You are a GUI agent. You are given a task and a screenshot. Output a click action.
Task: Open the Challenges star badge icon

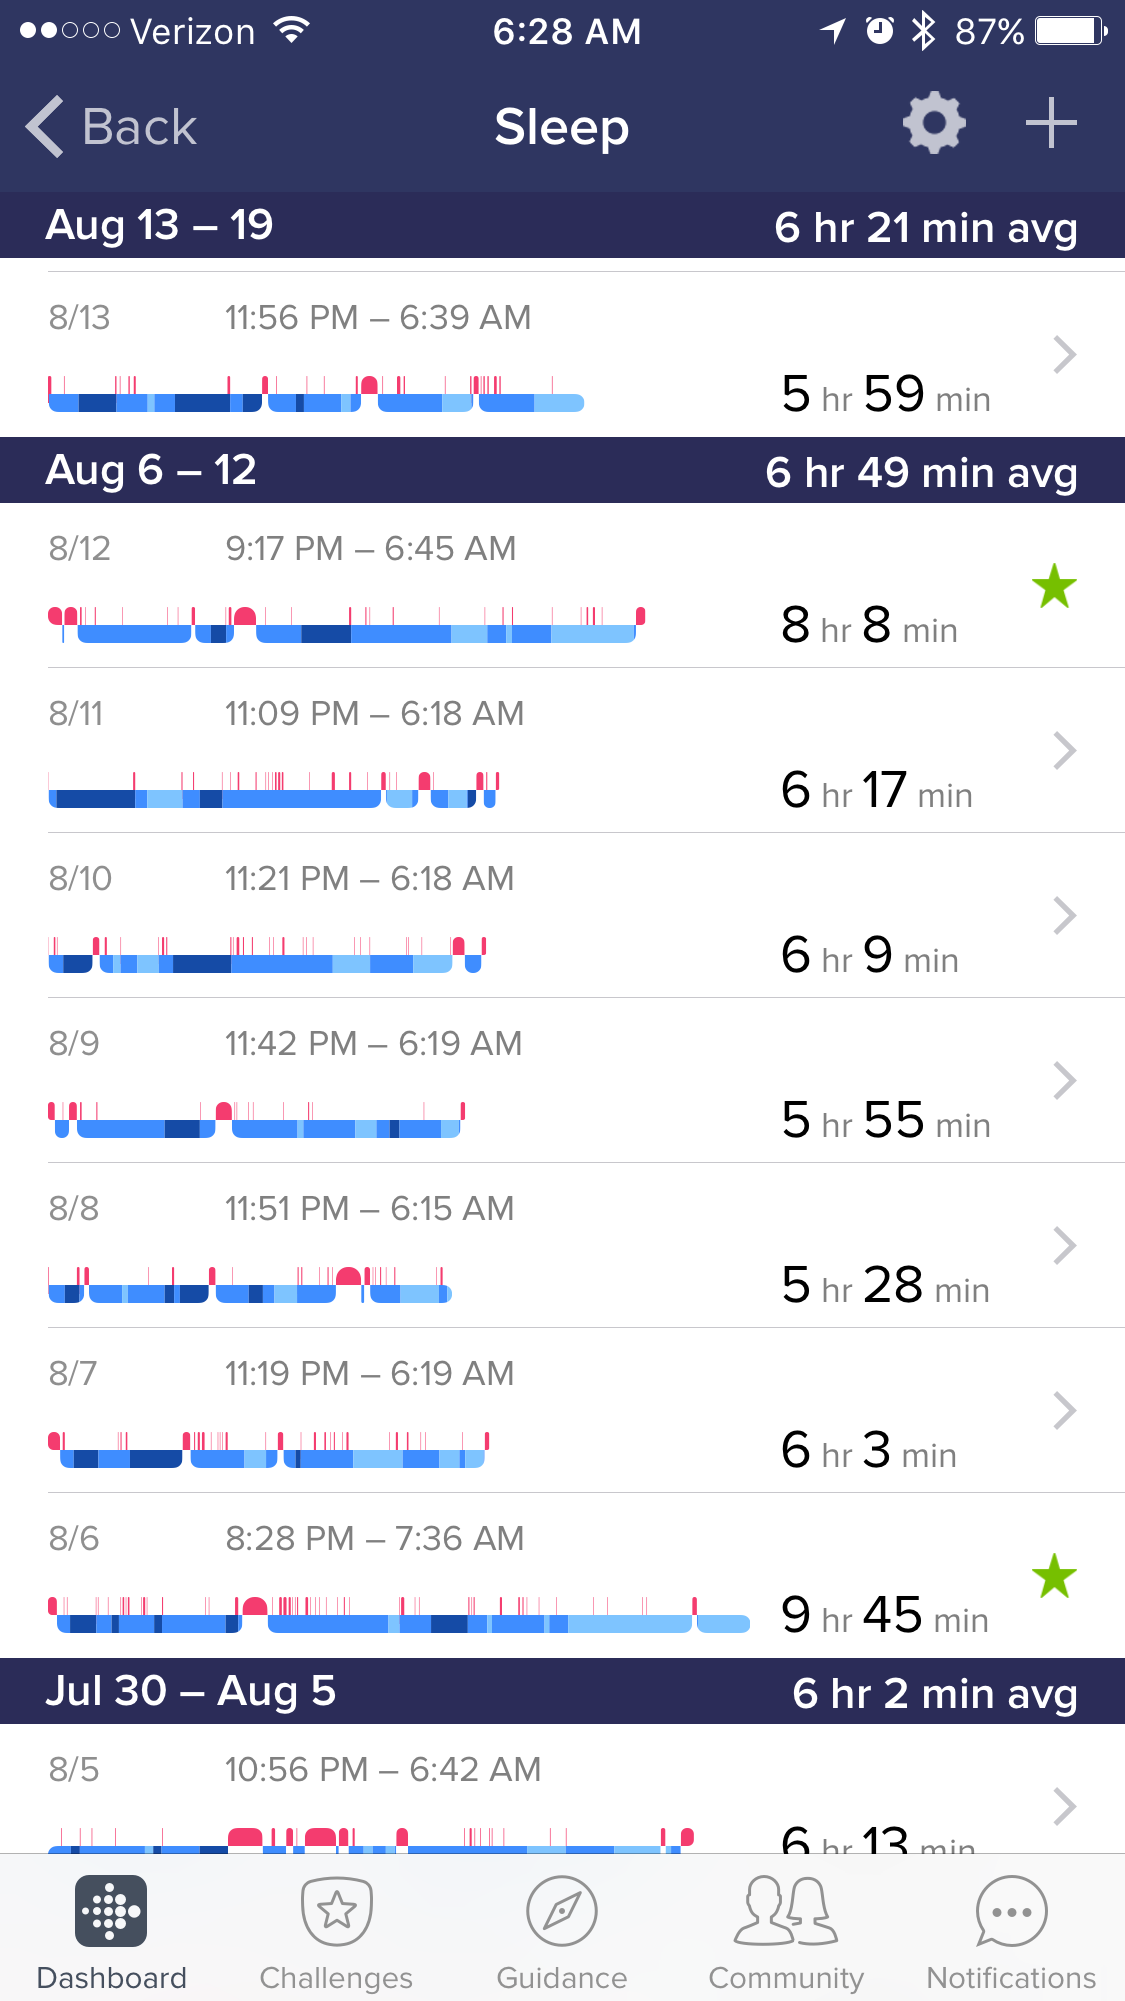[x=336, y=1912]
